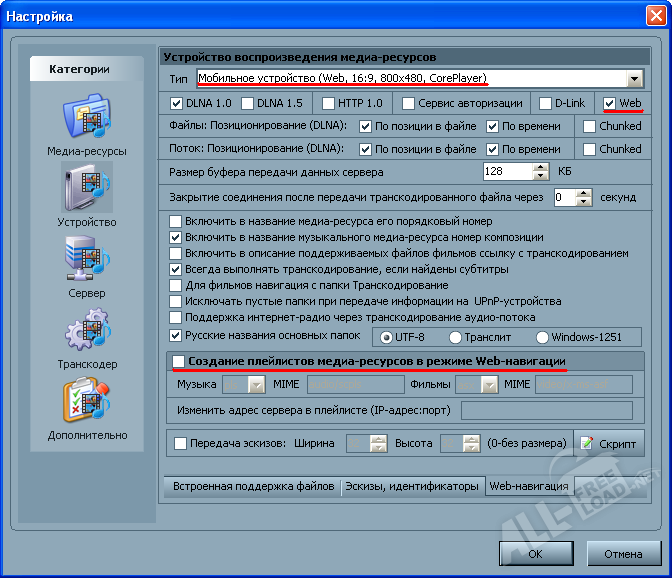This screenshot has height=578, width=672.
Task: Open the Медиа-ресурсы category icon
Action: click(x=86, y=117)
